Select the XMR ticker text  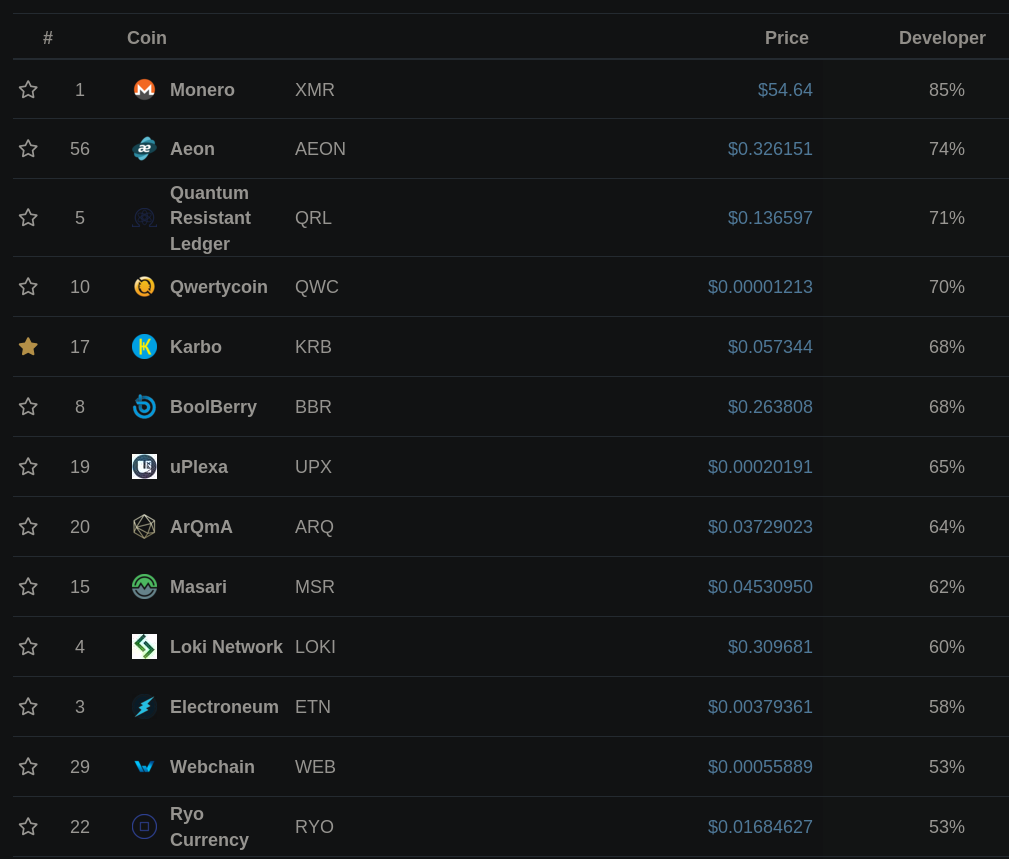pyautogui.click(x=315, y=89)
